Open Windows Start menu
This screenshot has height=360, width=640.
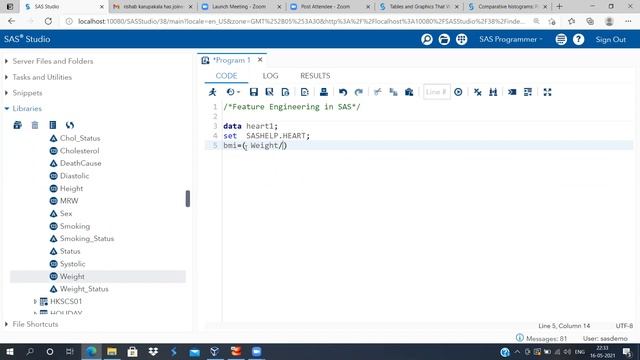point(10,351)
